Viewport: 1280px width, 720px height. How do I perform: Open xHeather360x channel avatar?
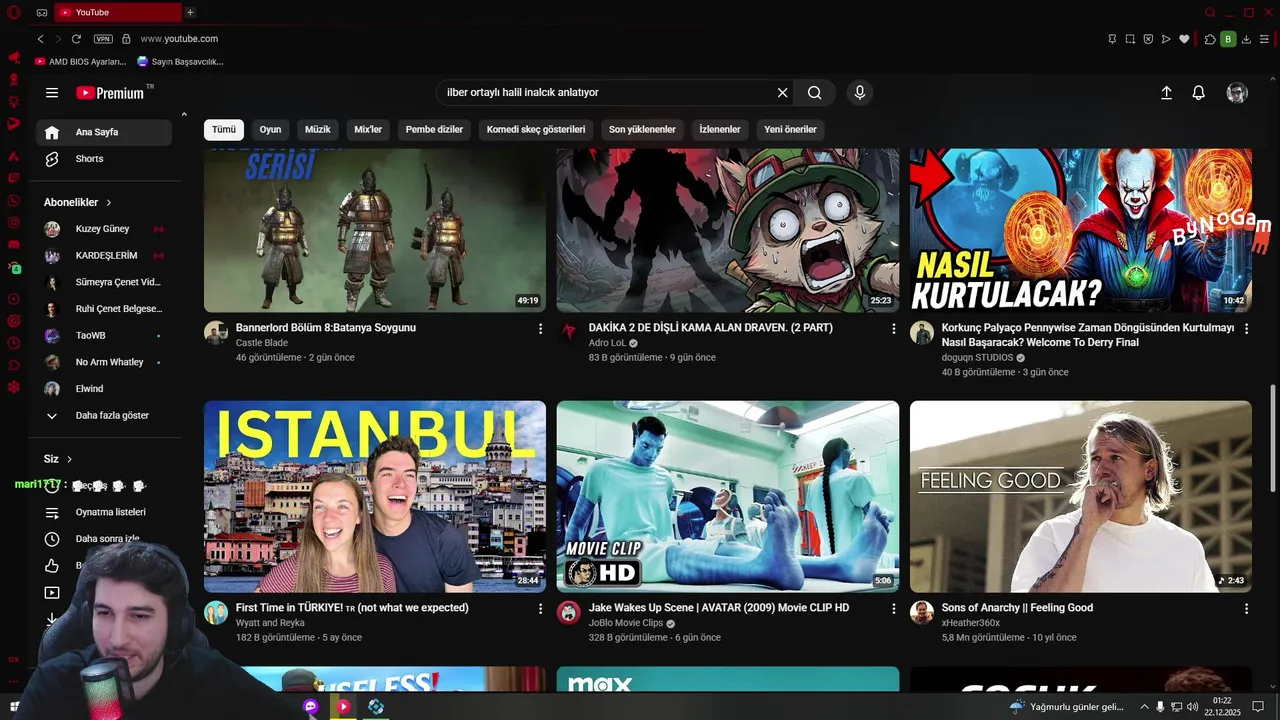(x=922, y=613)
